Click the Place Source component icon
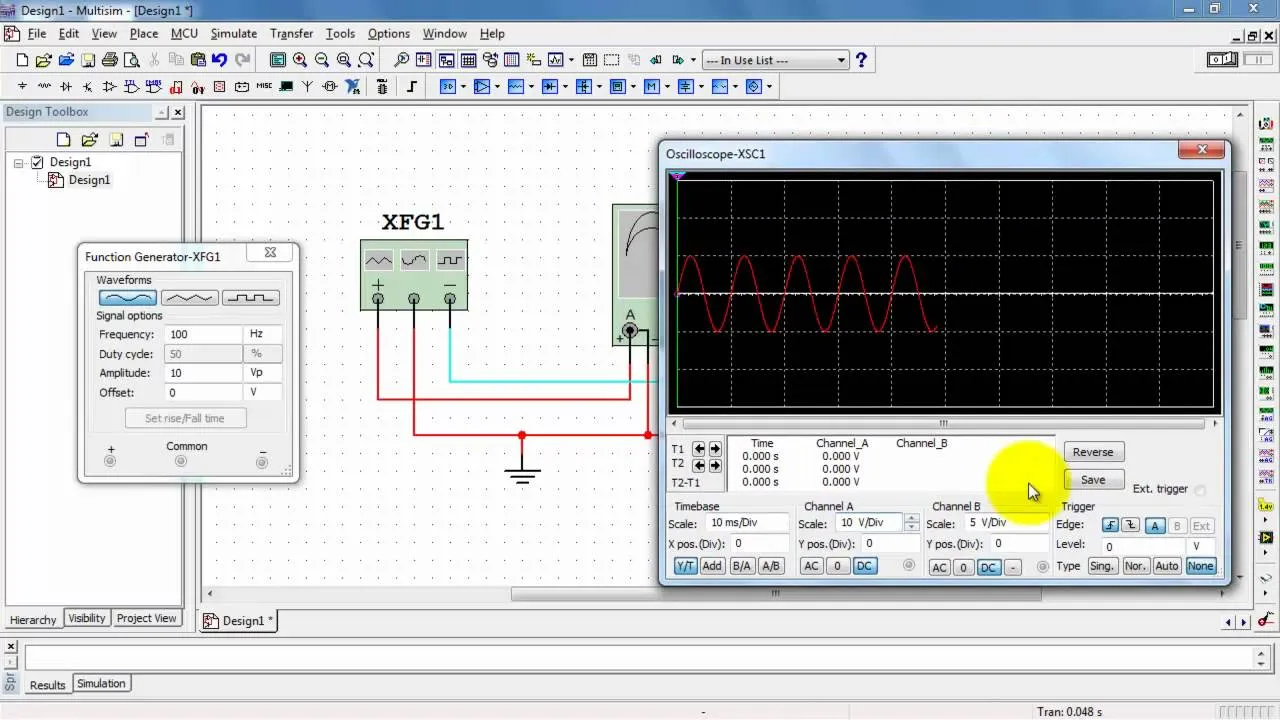Viewport: 1280px width, 720px height. point(22,86)
